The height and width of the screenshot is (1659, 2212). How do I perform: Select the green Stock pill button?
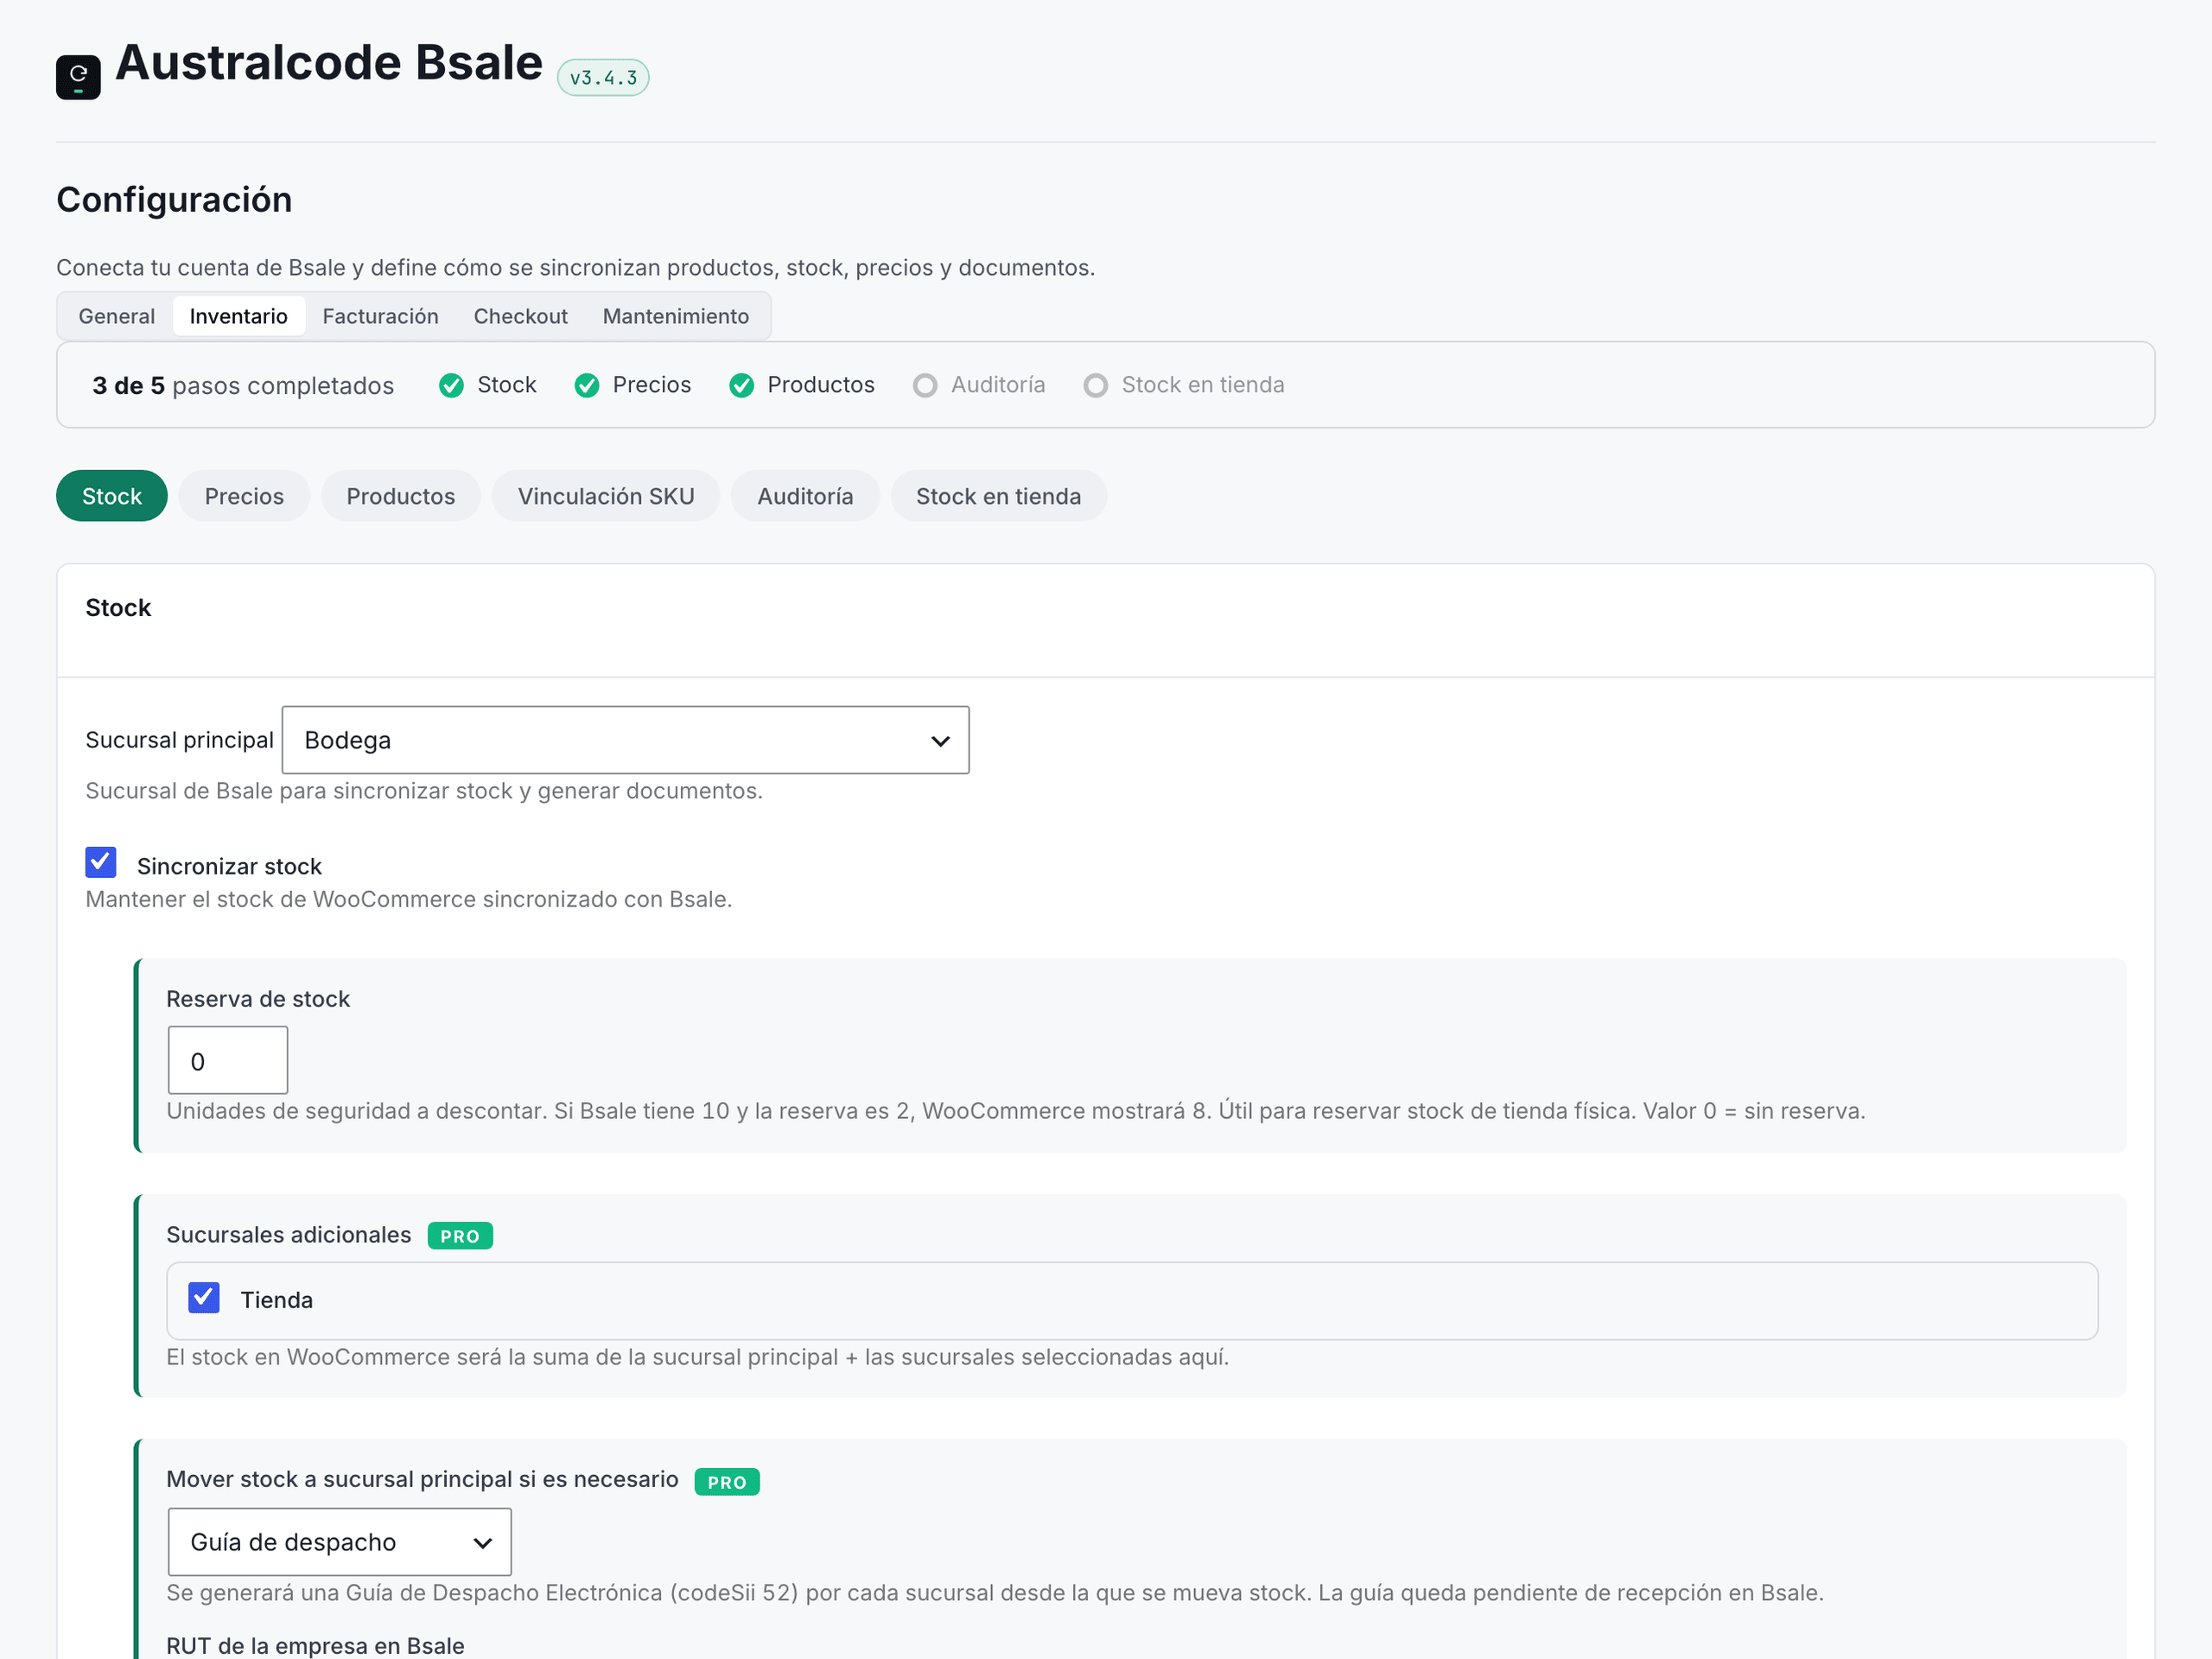point(112,496)
